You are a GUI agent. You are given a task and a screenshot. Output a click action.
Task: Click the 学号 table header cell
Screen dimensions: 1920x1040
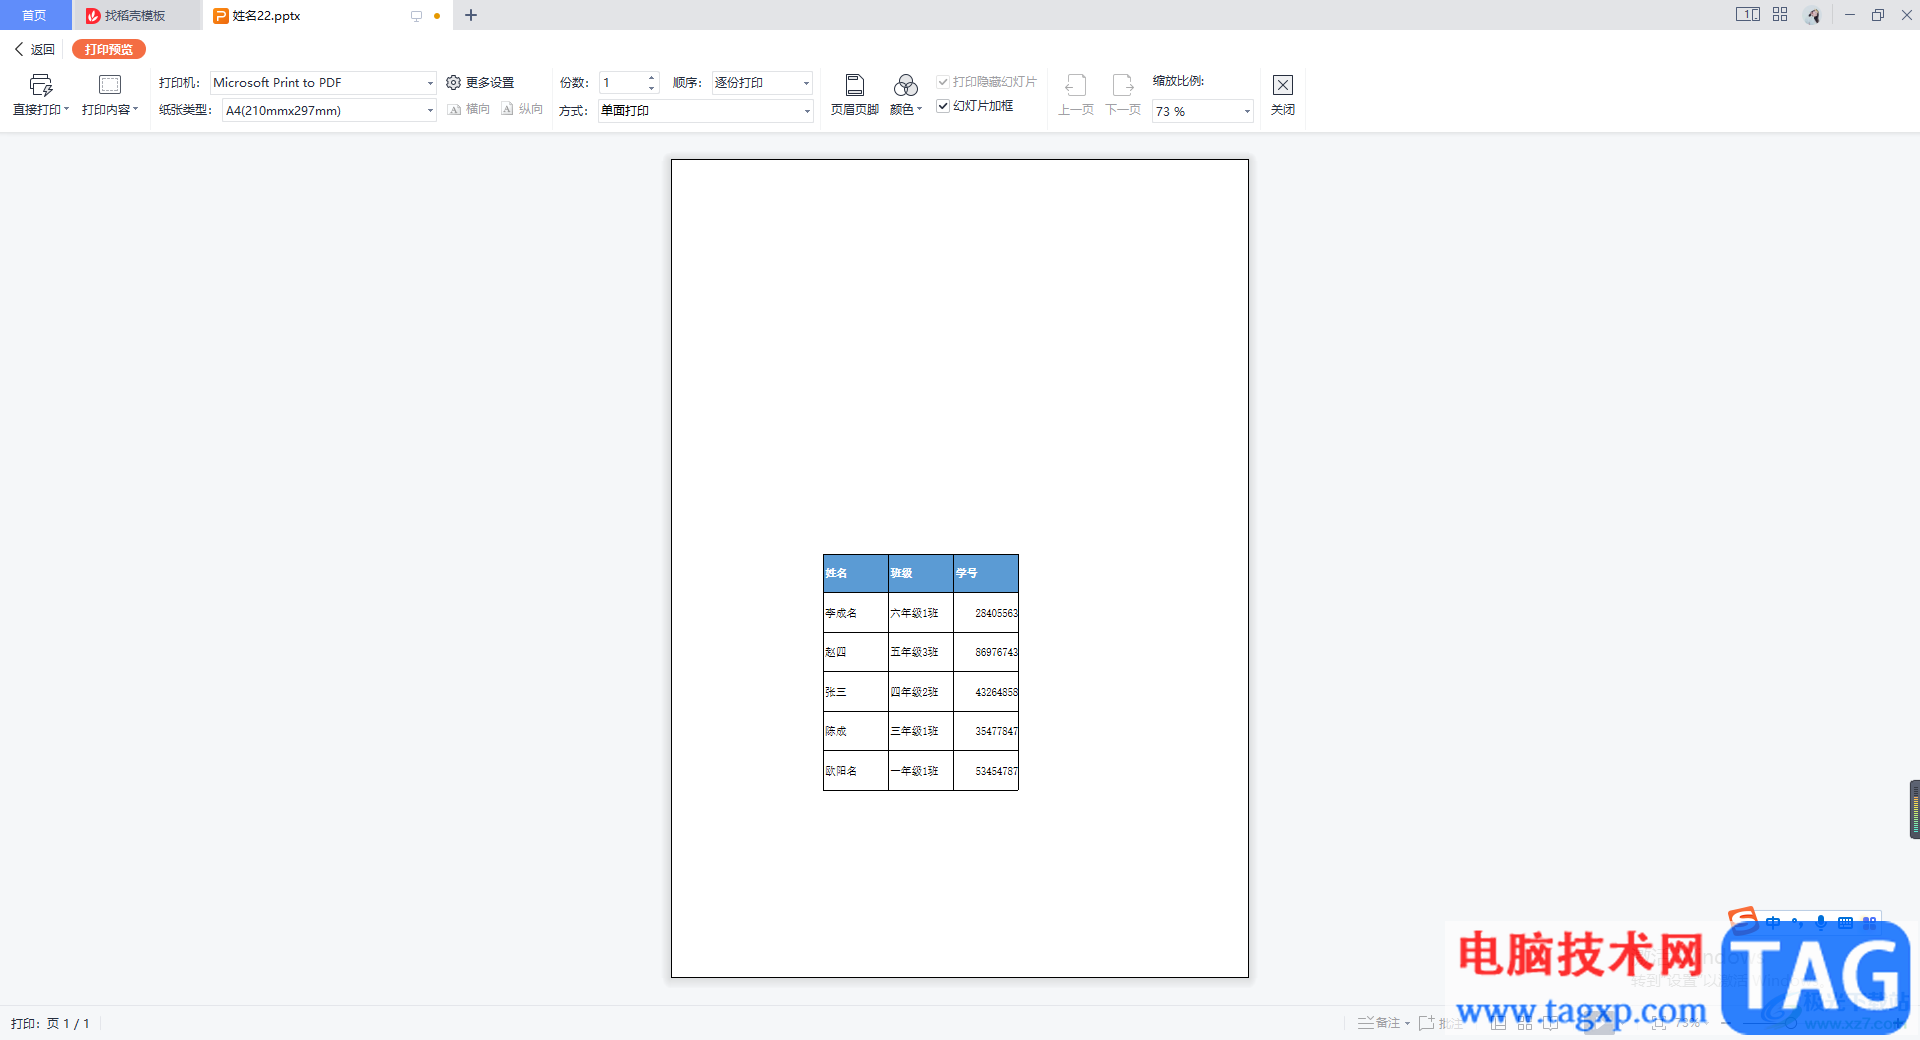pyautogui.click(x=986, y=574)
